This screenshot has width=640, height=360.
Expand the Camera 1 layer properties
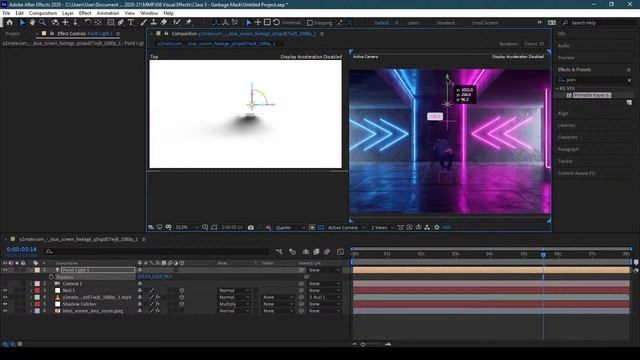coord(31,283)
